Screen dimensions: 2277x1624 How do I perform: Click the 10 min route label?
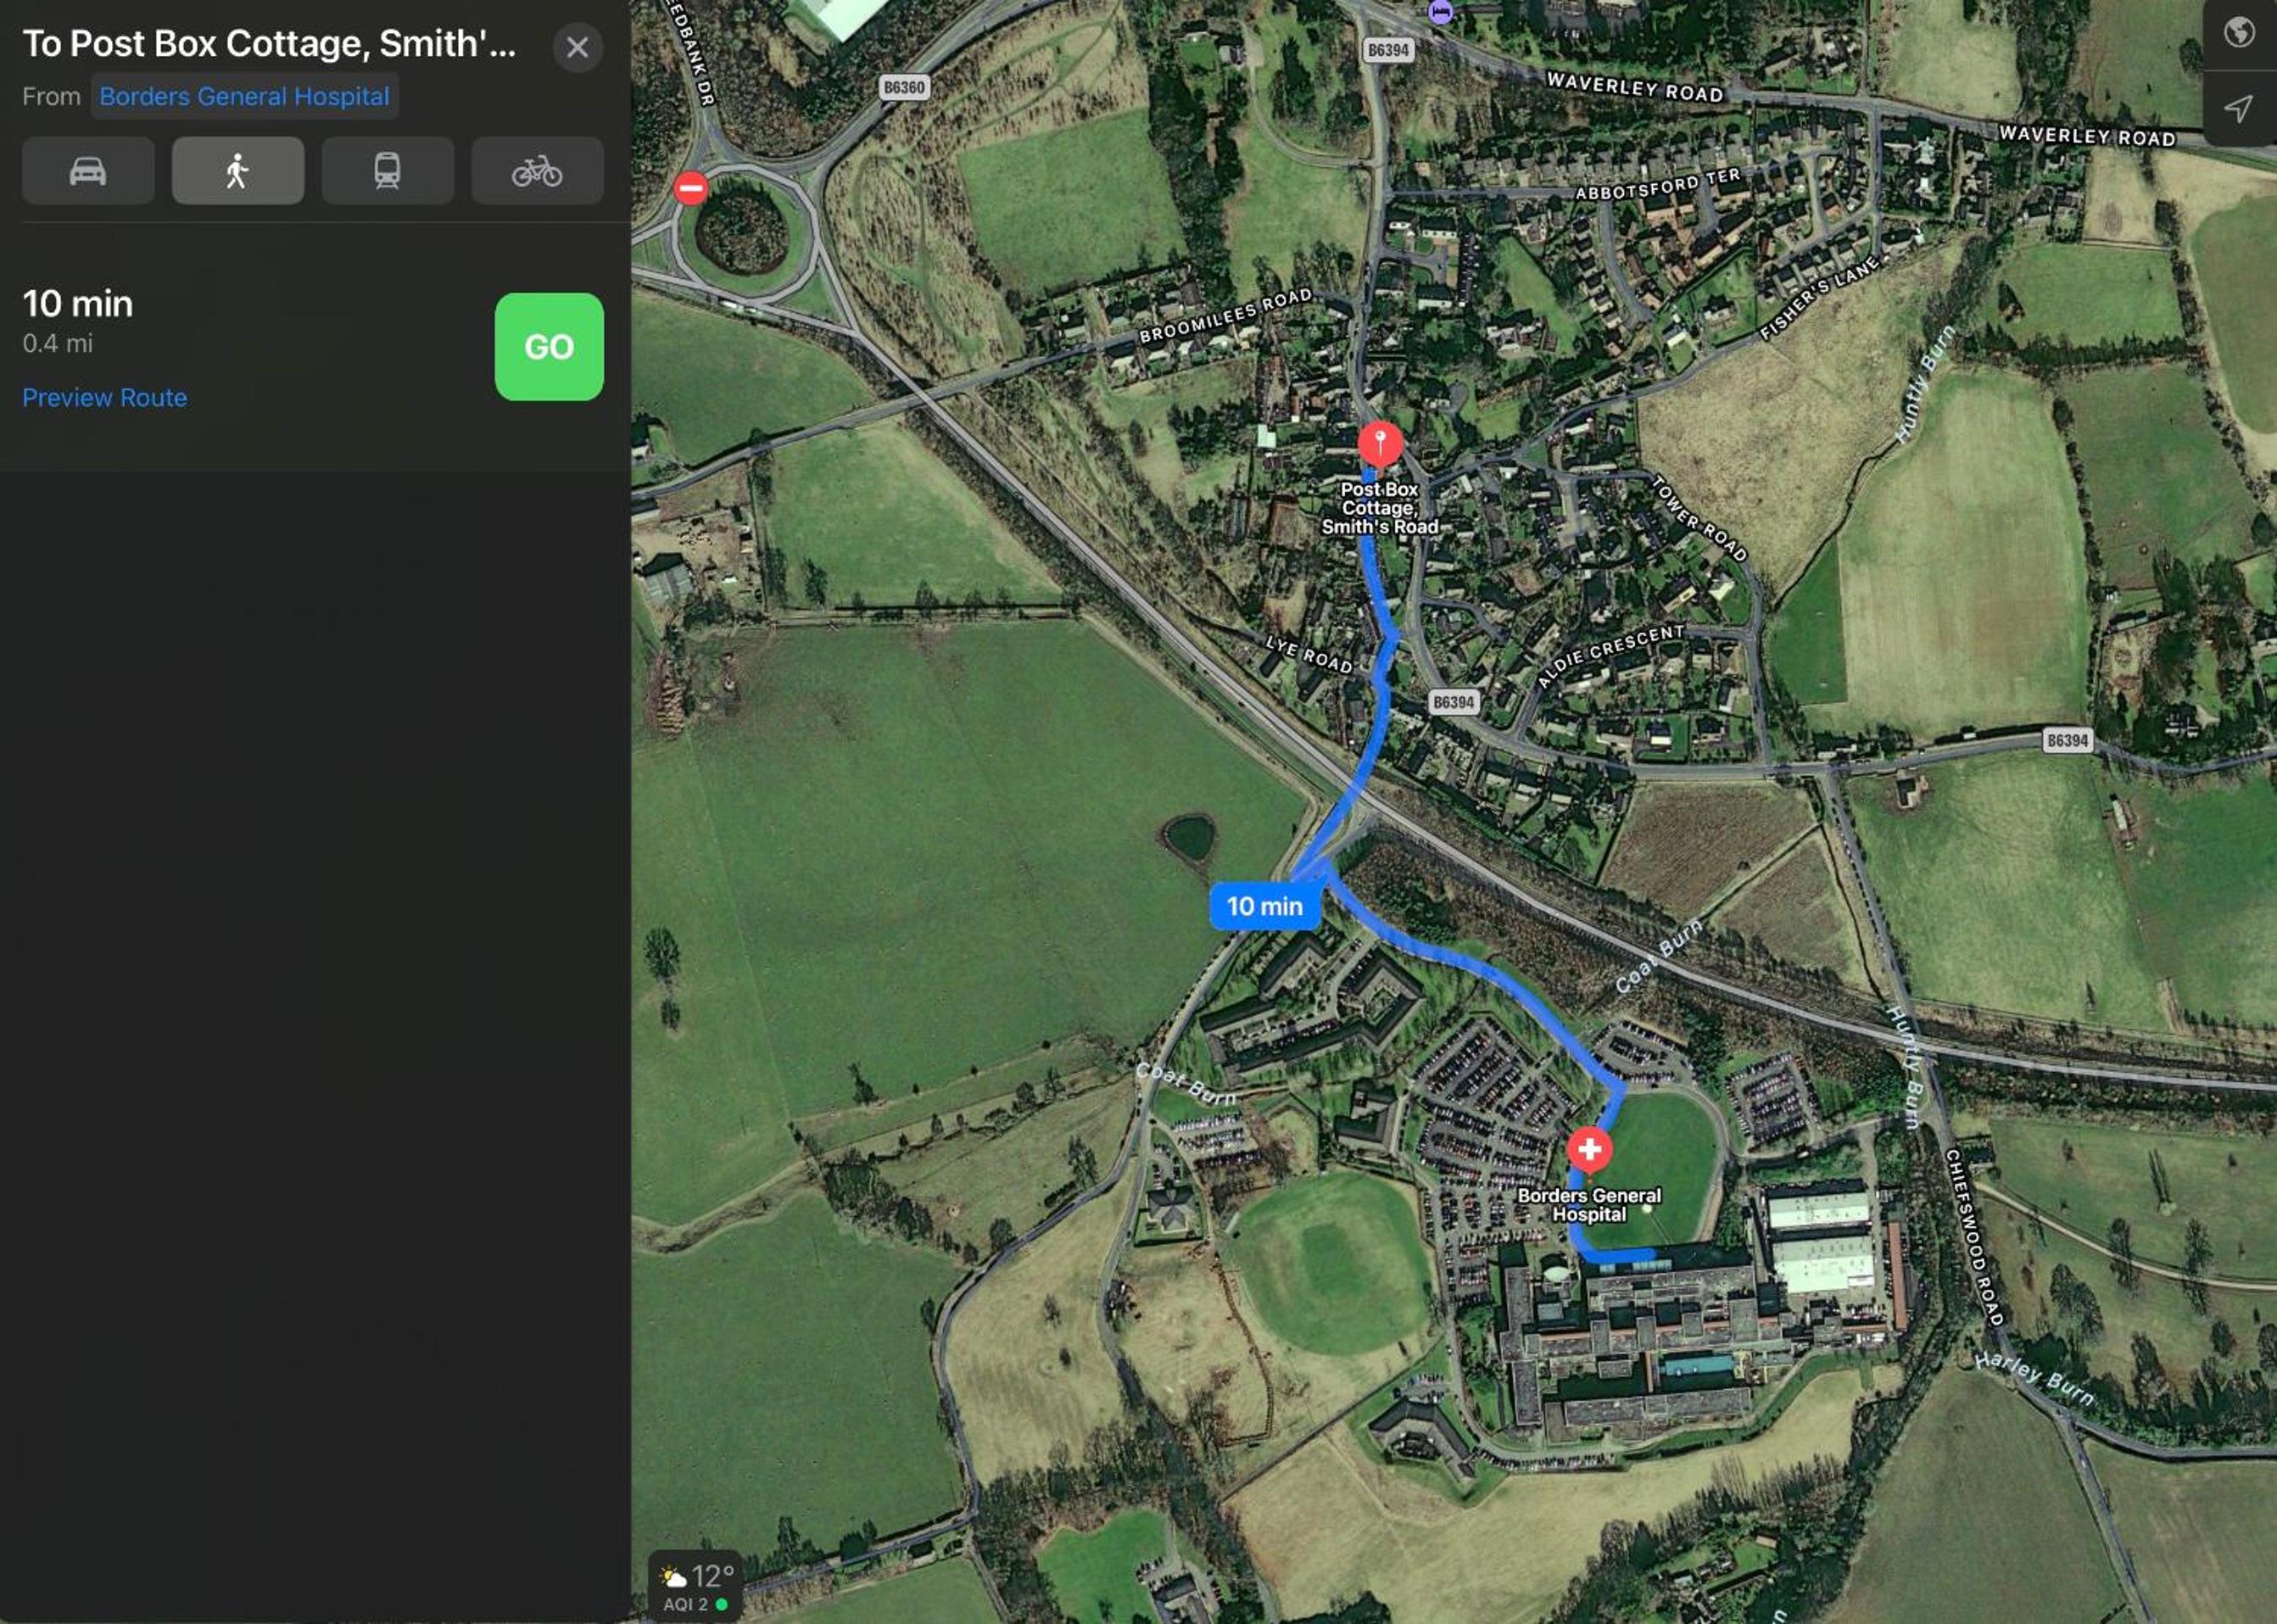point(1265,906)
